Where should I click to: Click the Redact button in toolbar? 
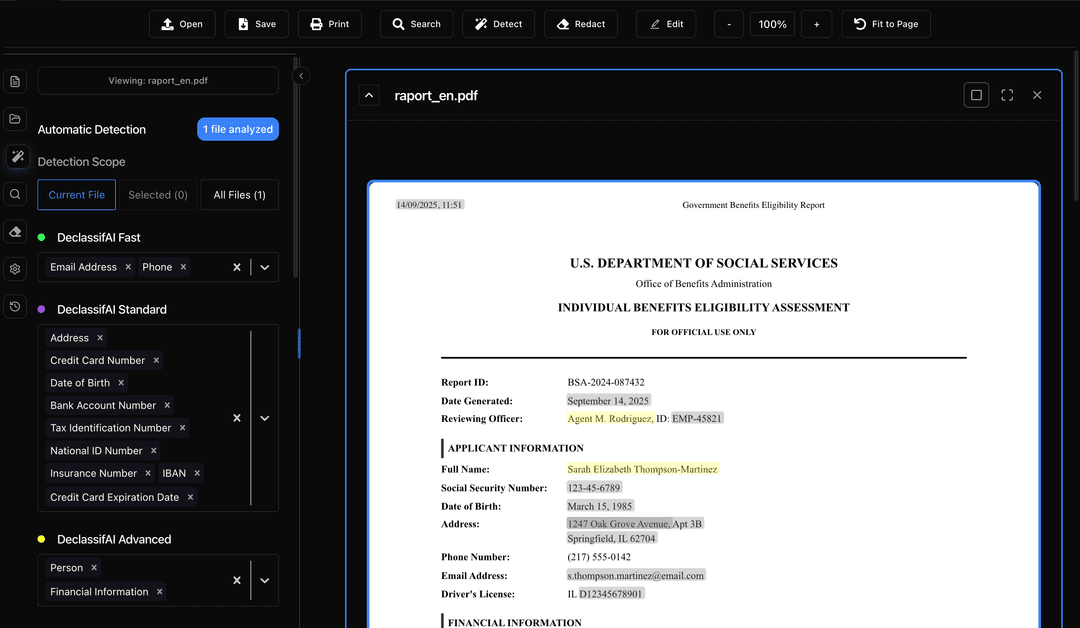581,24
